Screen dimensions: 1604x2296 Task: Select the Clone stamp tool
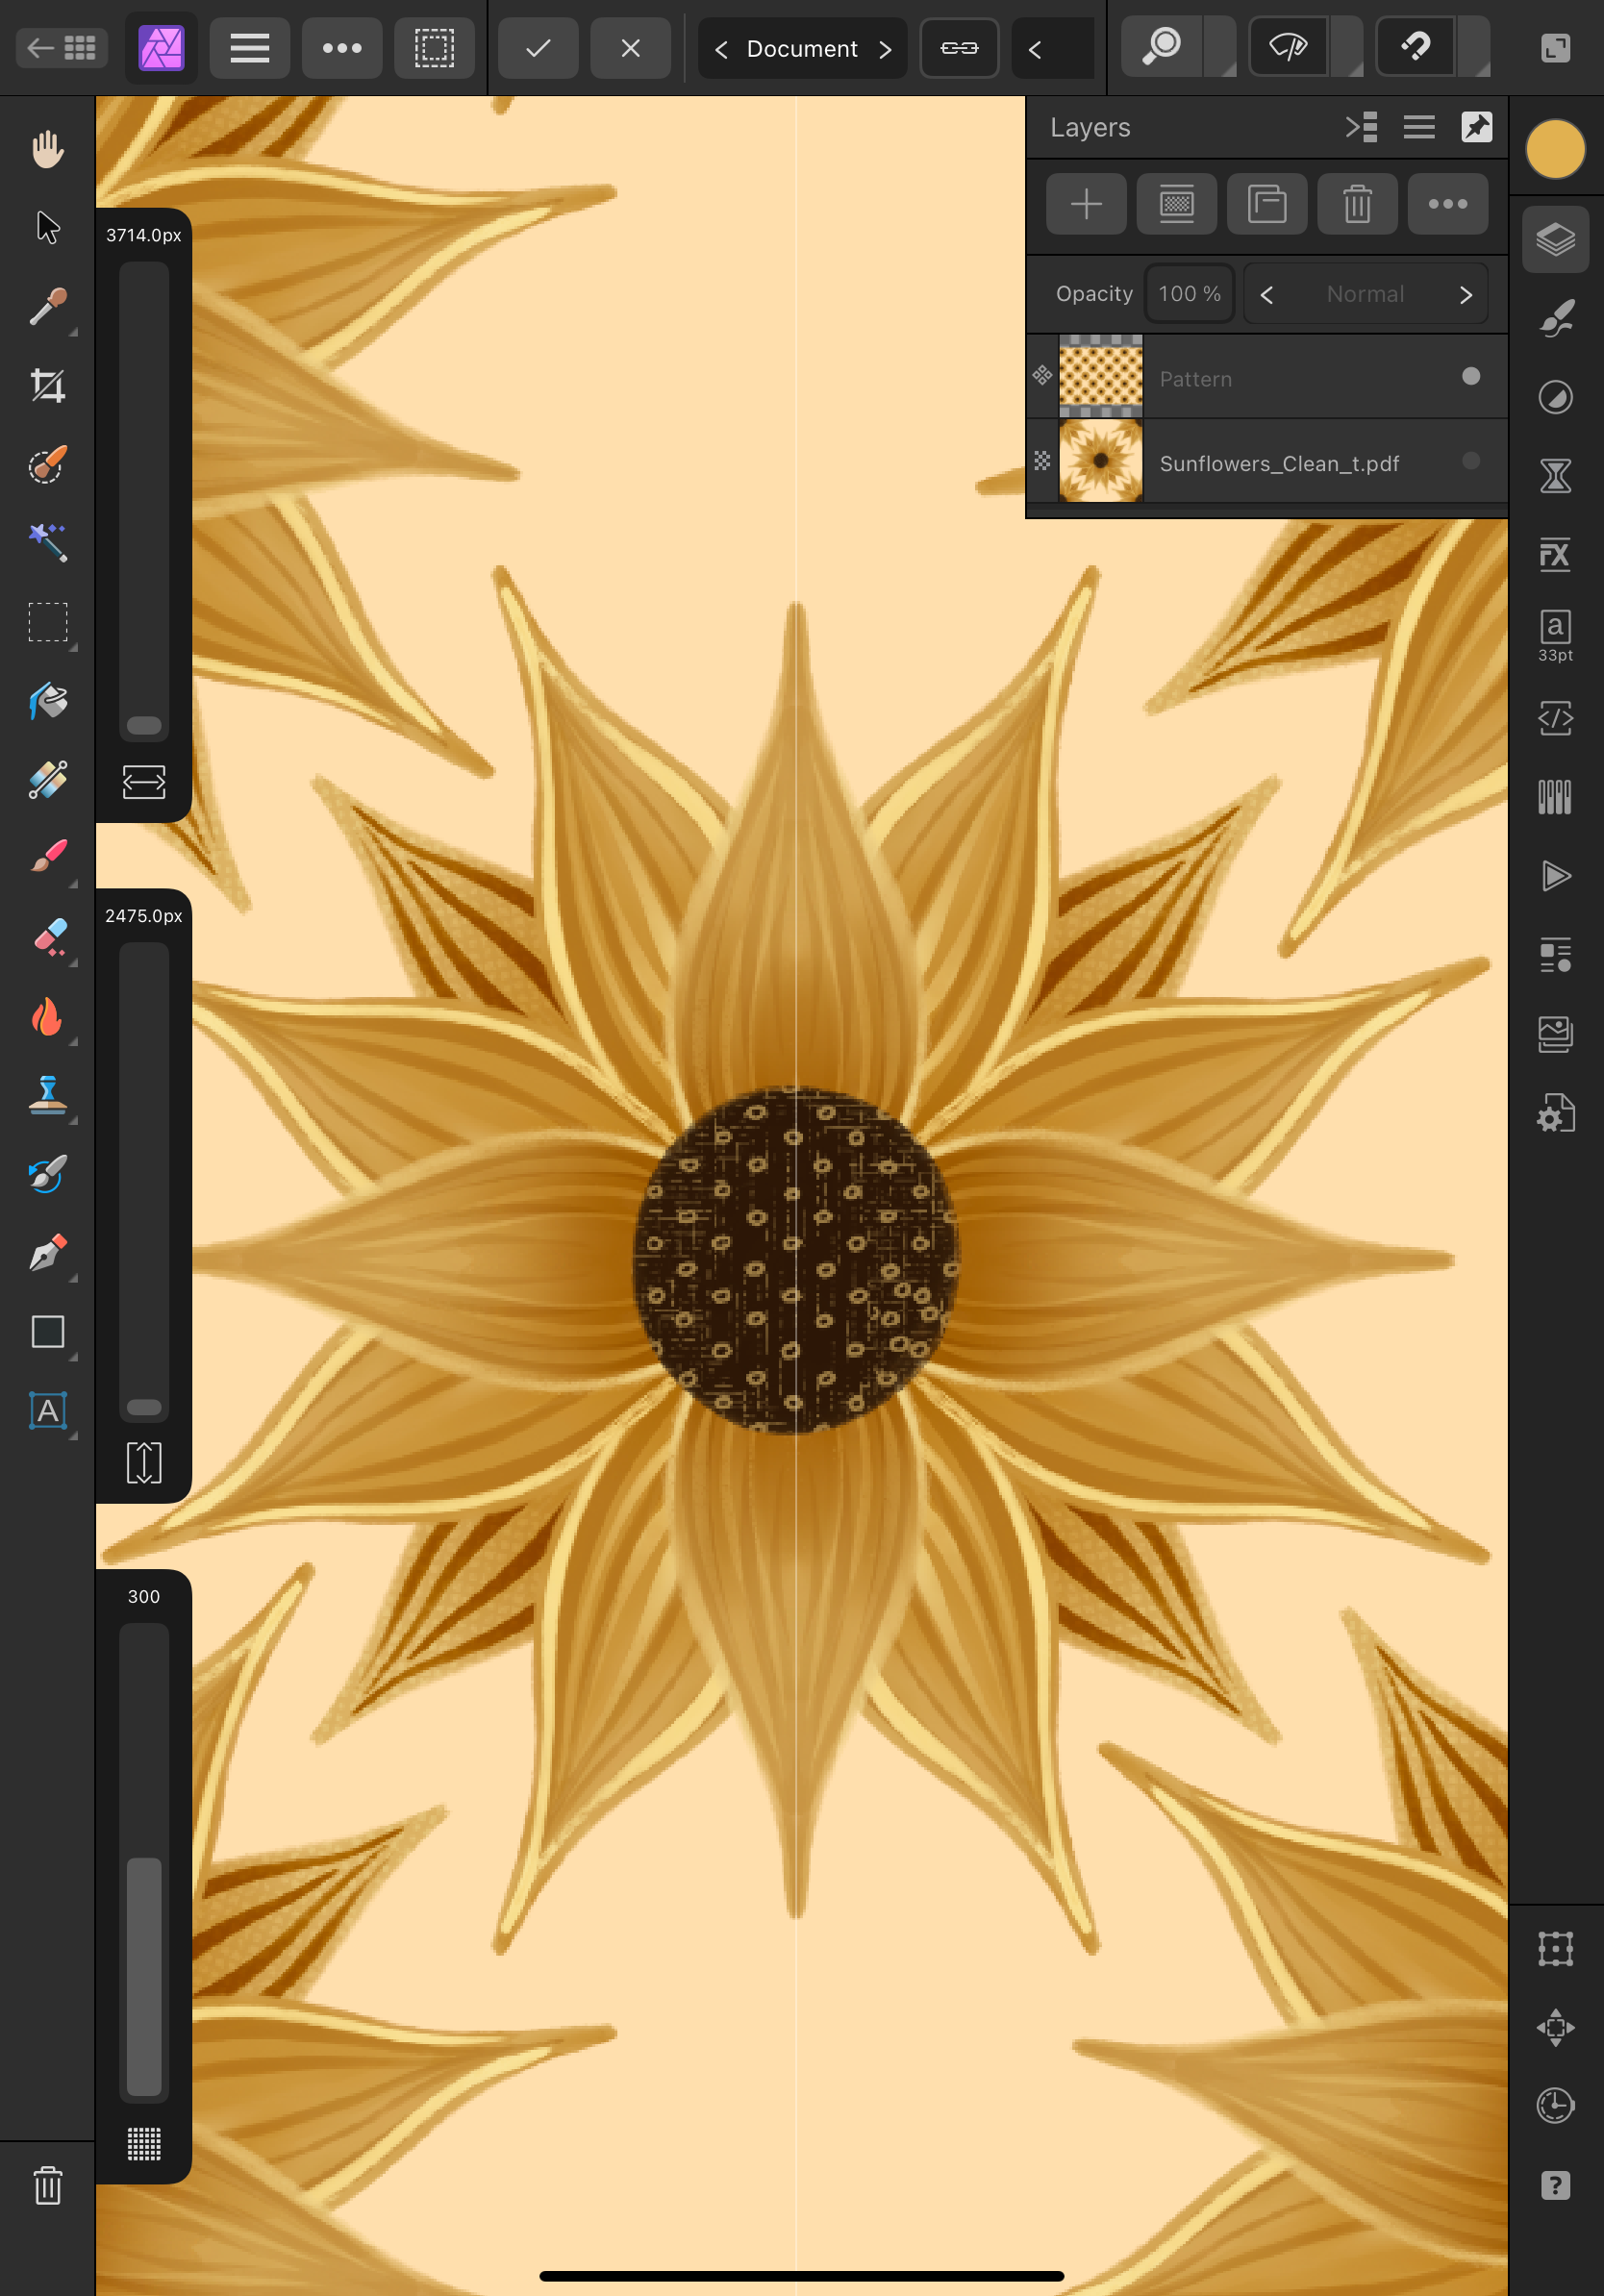tap(47, 1095)
